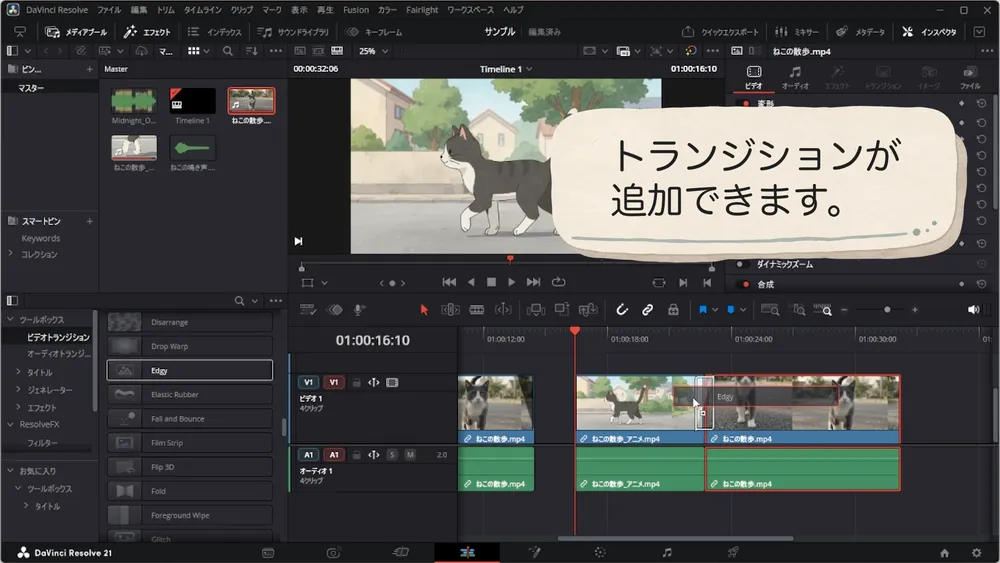
Task: Toggle Position lock icon
Action: pyautogui.click(x=673, y=310)
